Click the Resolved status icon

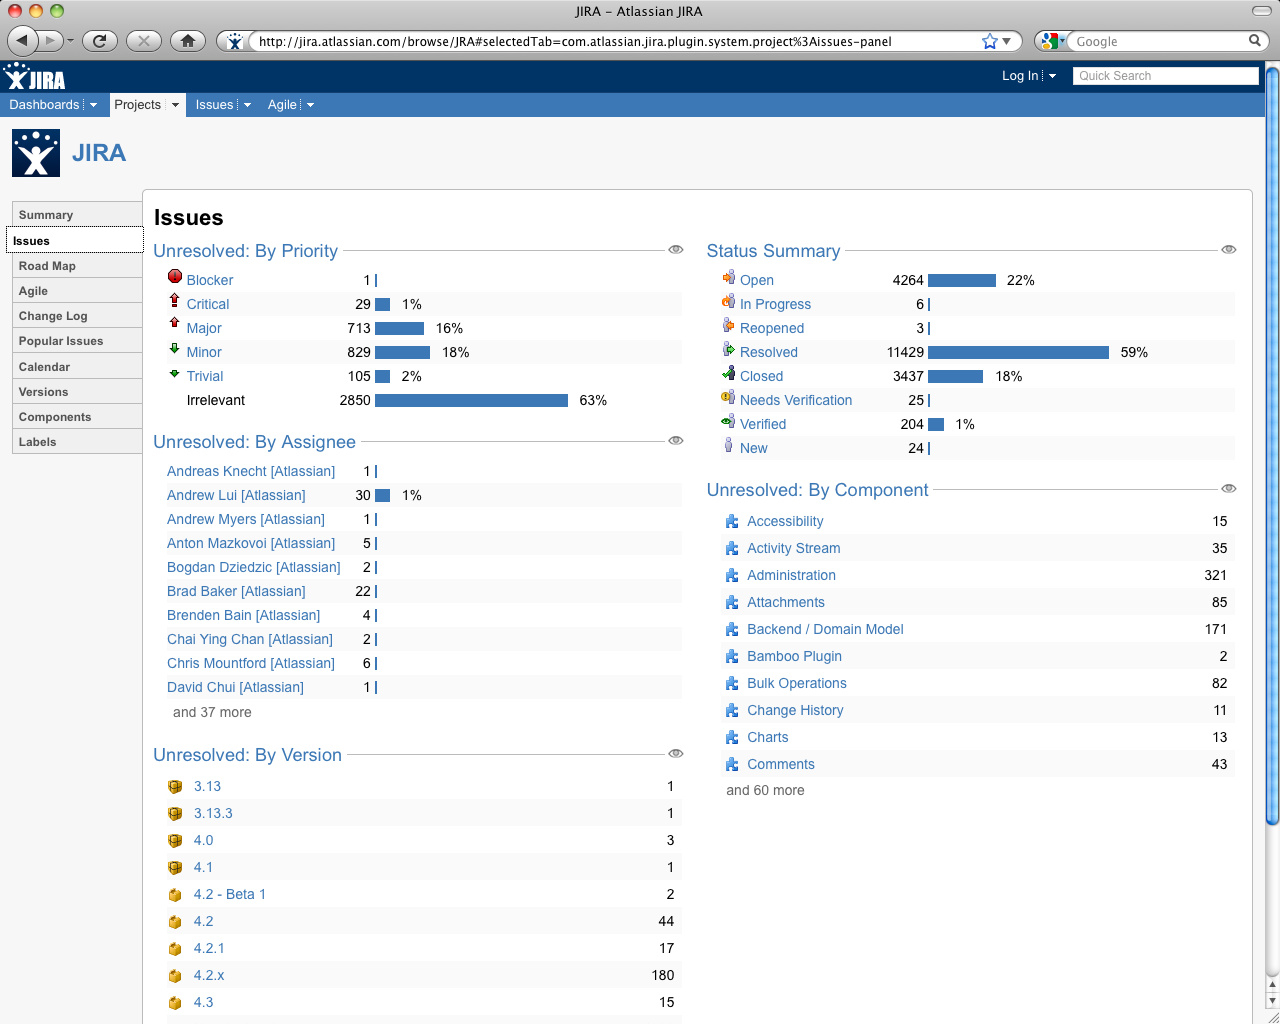pos(728,350)
